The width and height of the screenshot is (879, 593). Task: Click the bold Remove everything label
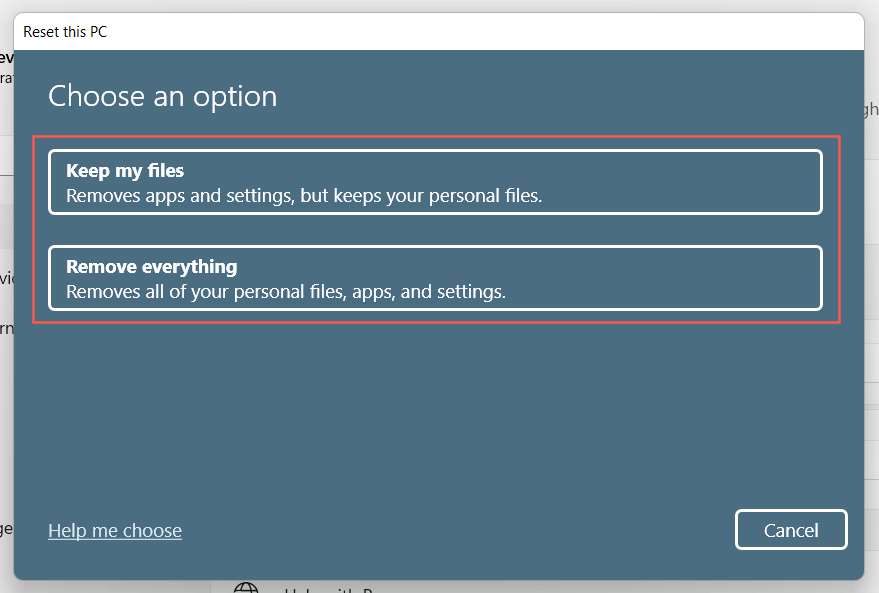pyautogui.click(x=151, y=267)
